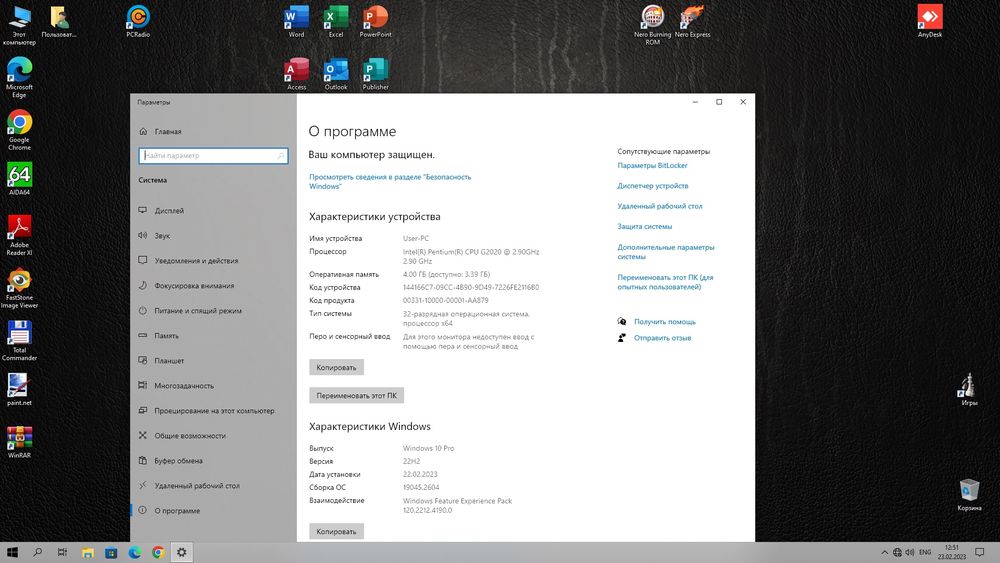Click the volume icon in system tray
The image size is (1000, 563).
pos(909,552)
